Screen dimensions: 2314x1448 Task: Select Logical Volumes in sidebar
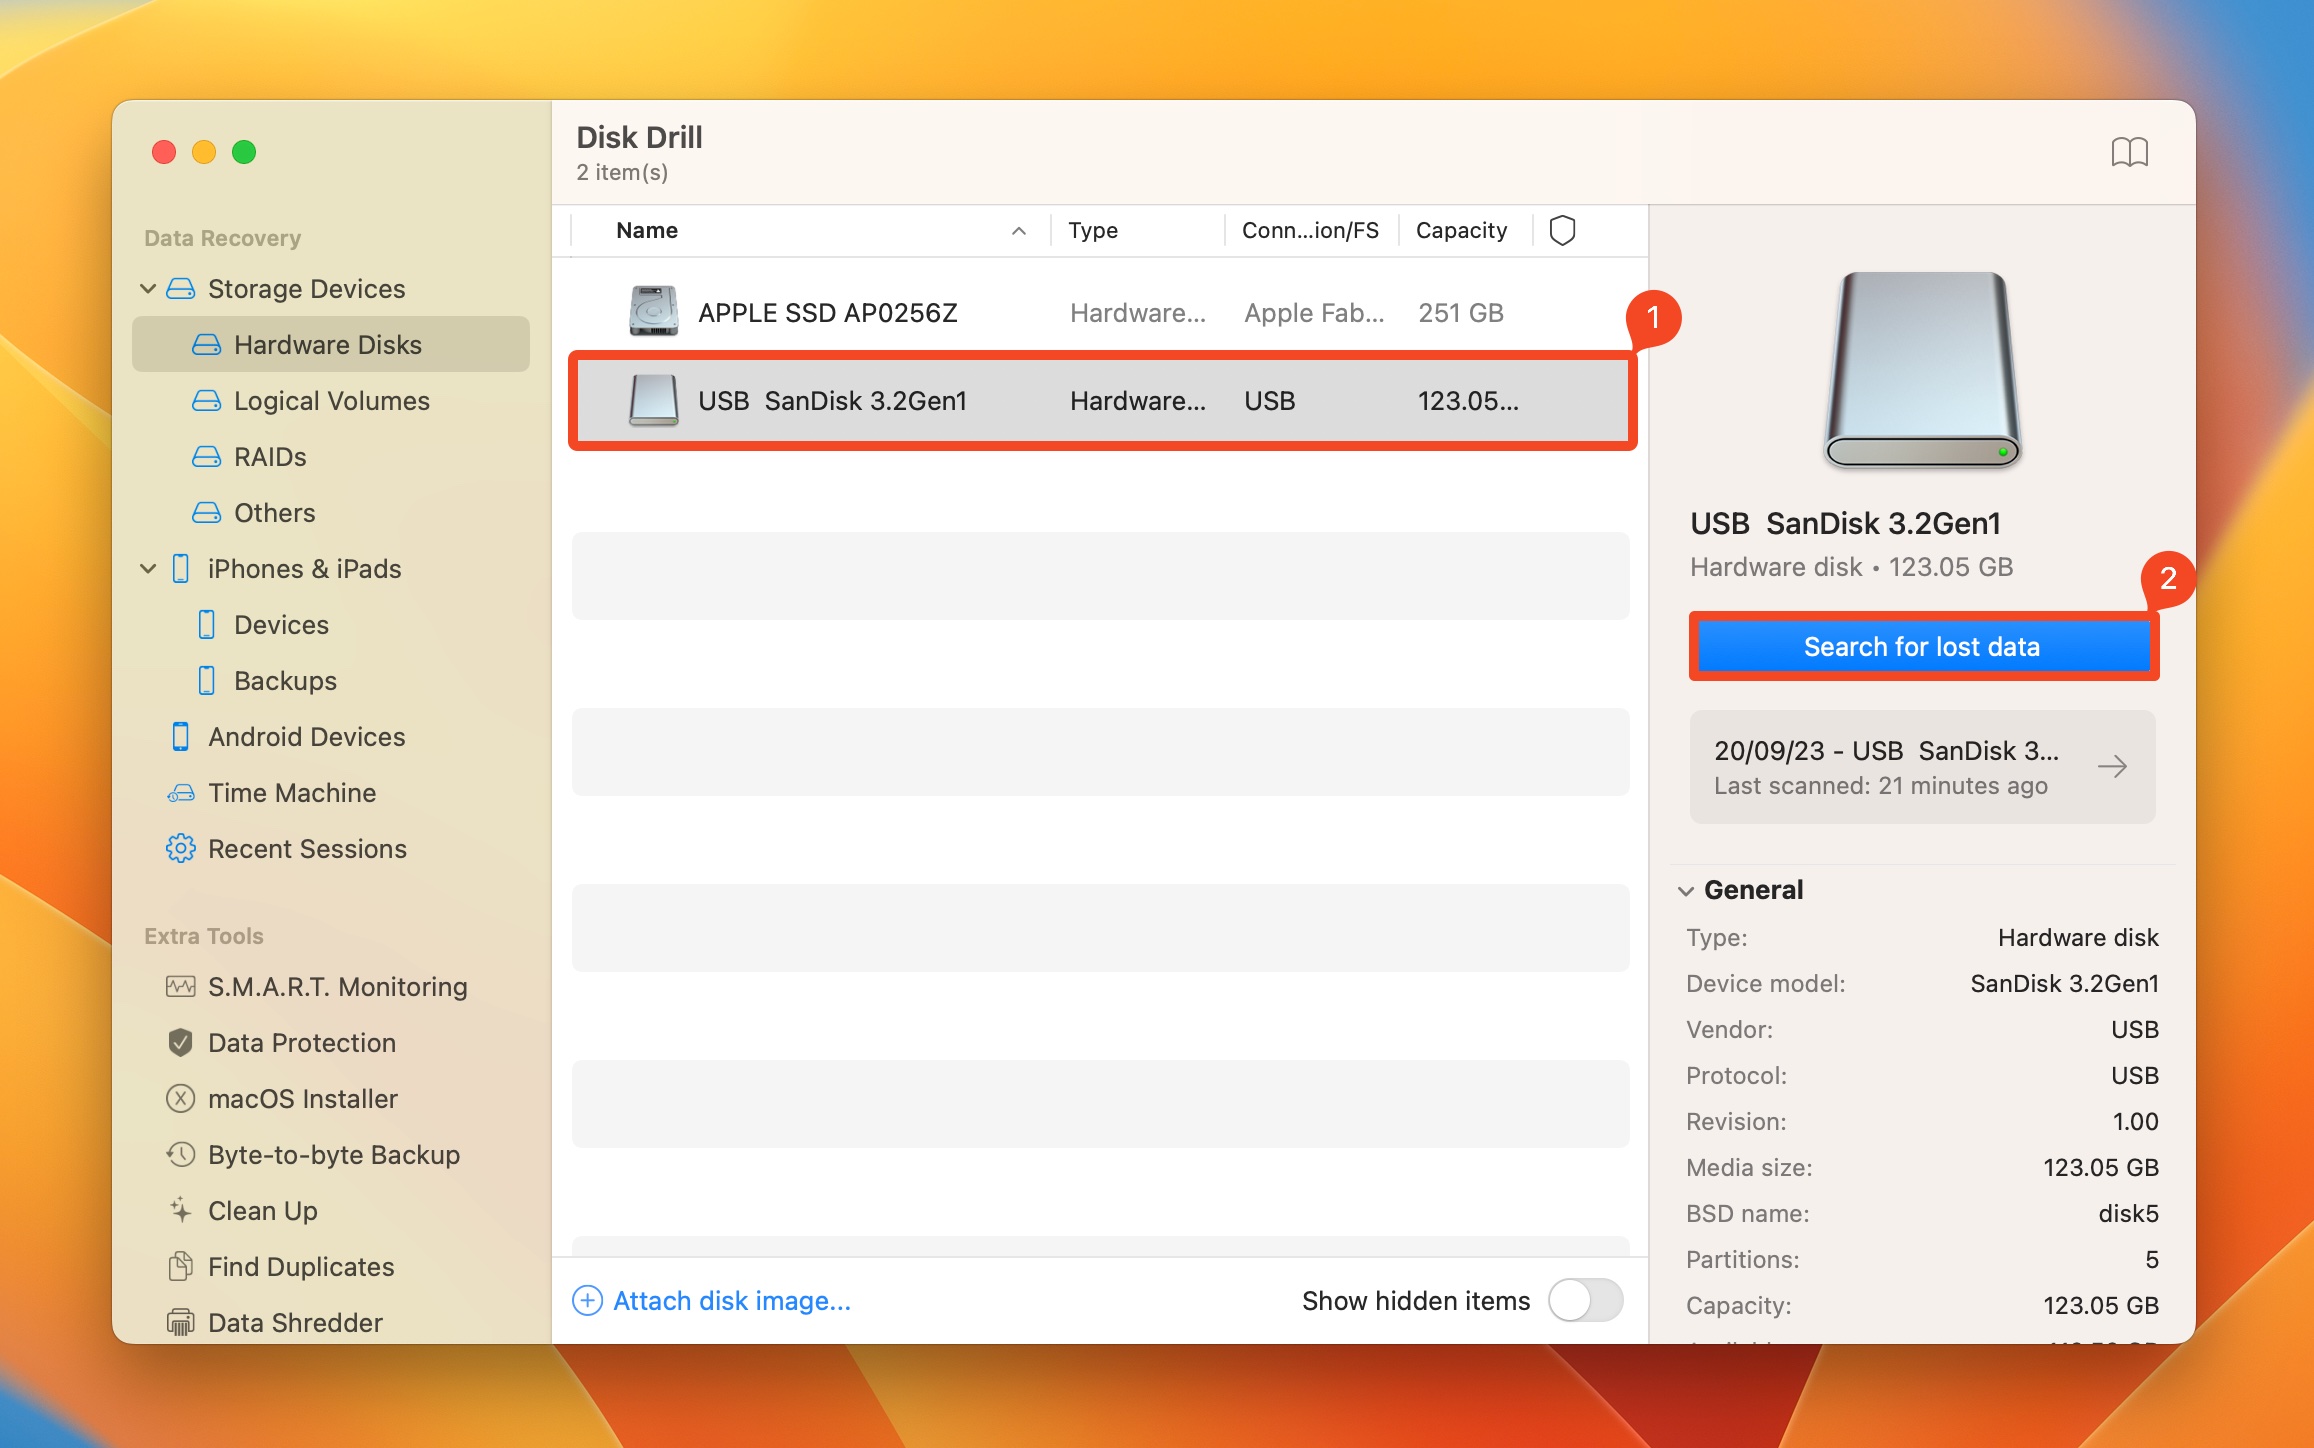point(332,399)
